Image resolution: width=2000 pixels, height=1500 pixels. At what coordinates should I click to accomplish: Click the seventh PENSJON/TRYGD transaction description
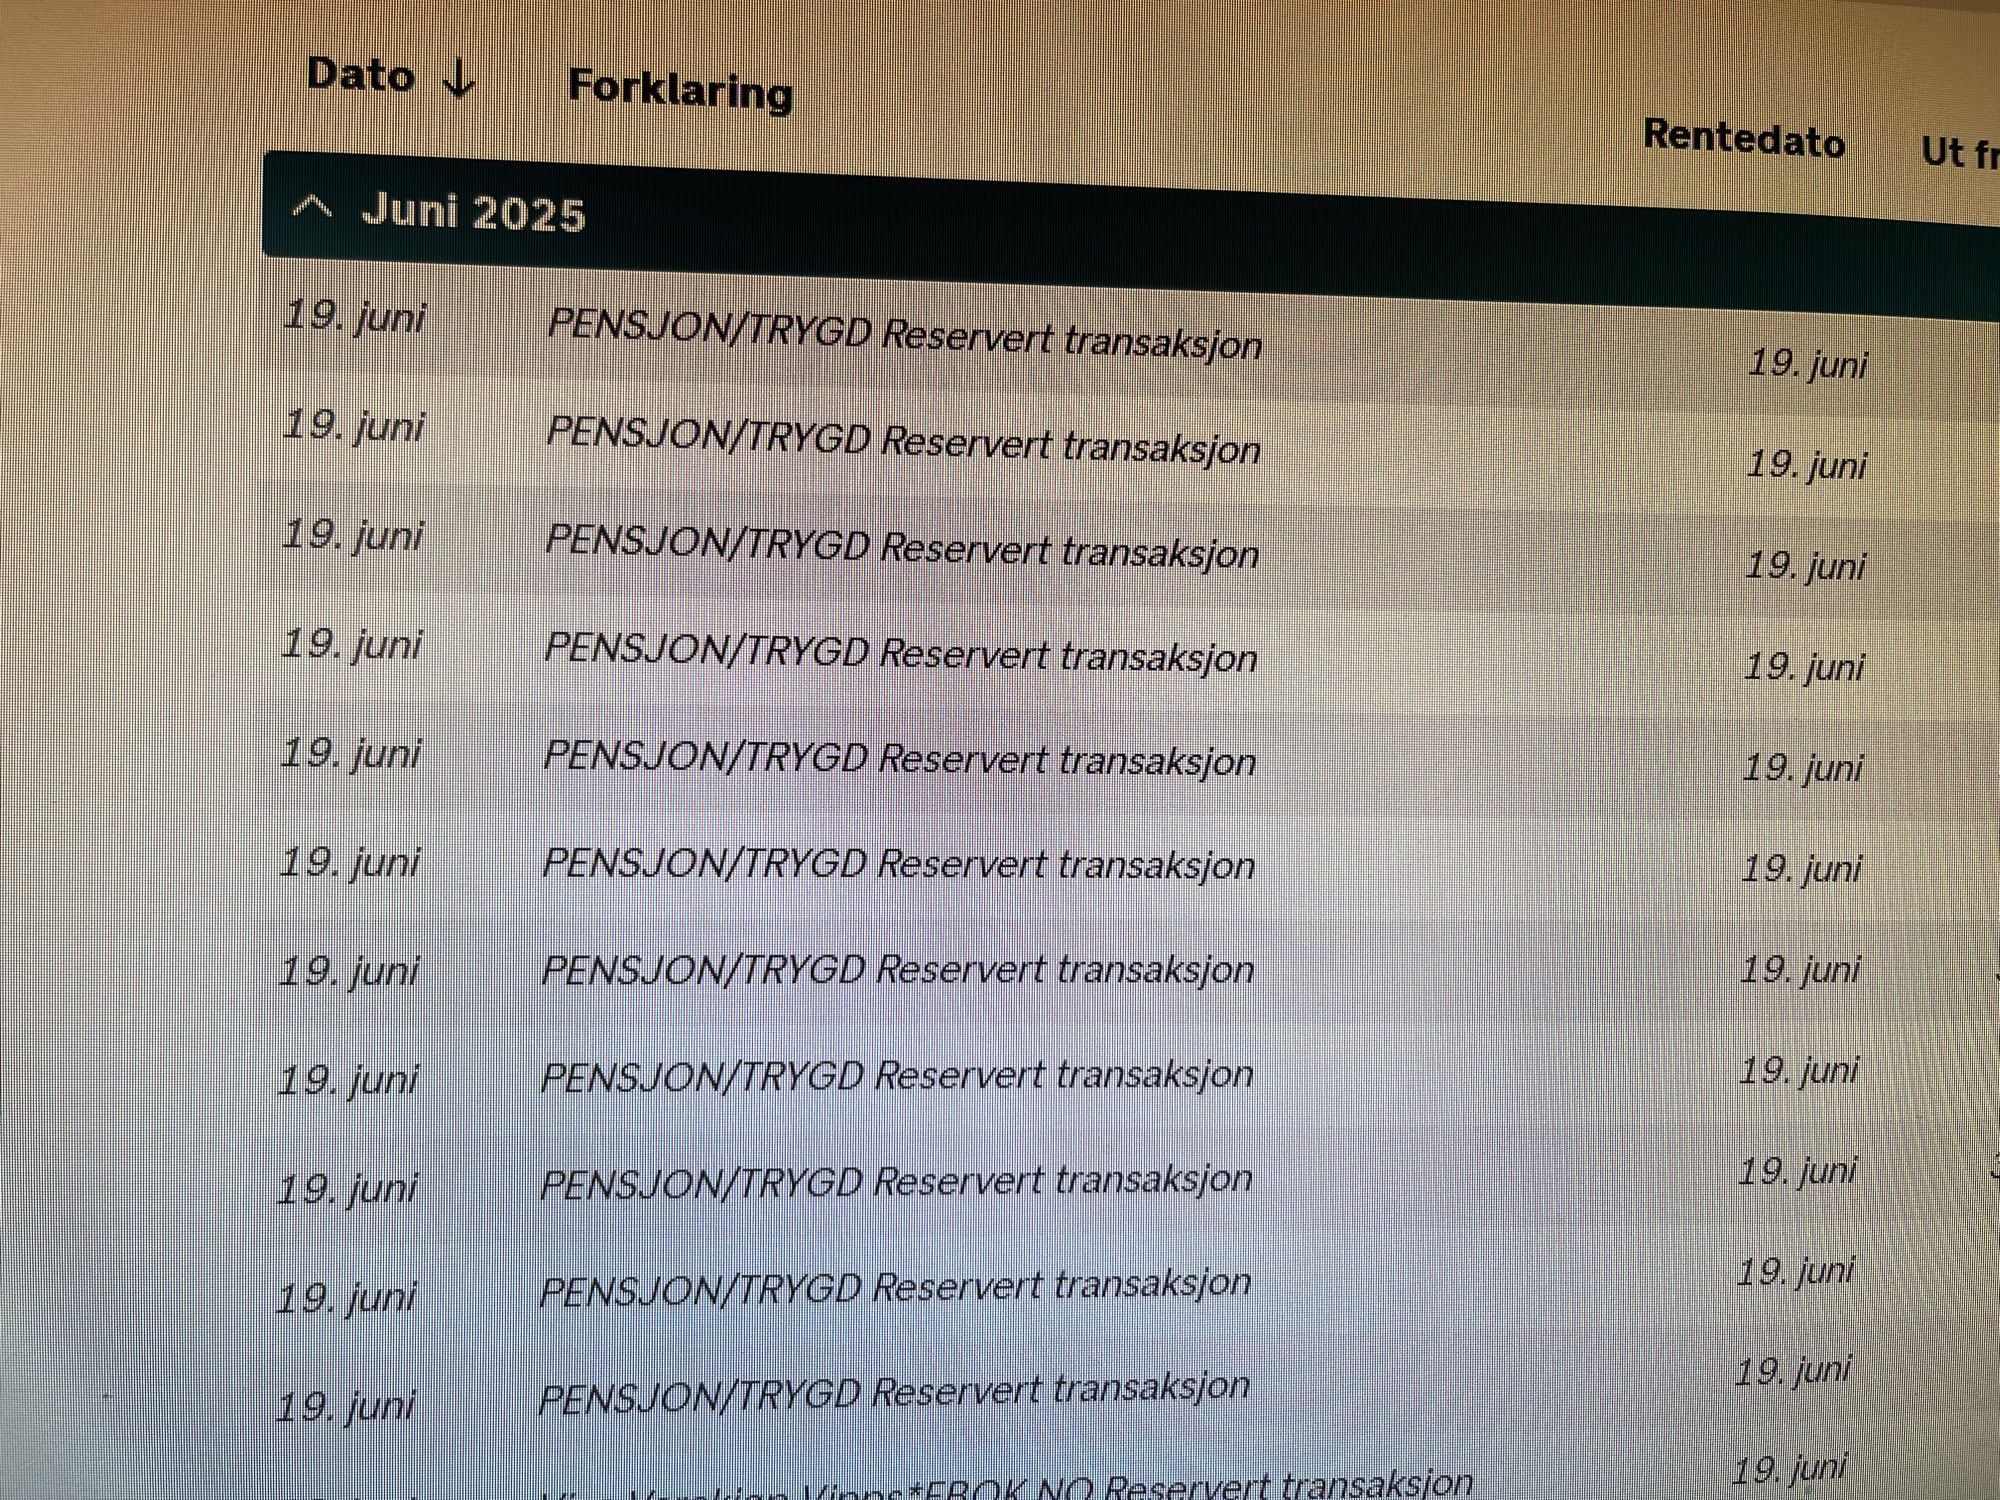(x=897, y=970)
